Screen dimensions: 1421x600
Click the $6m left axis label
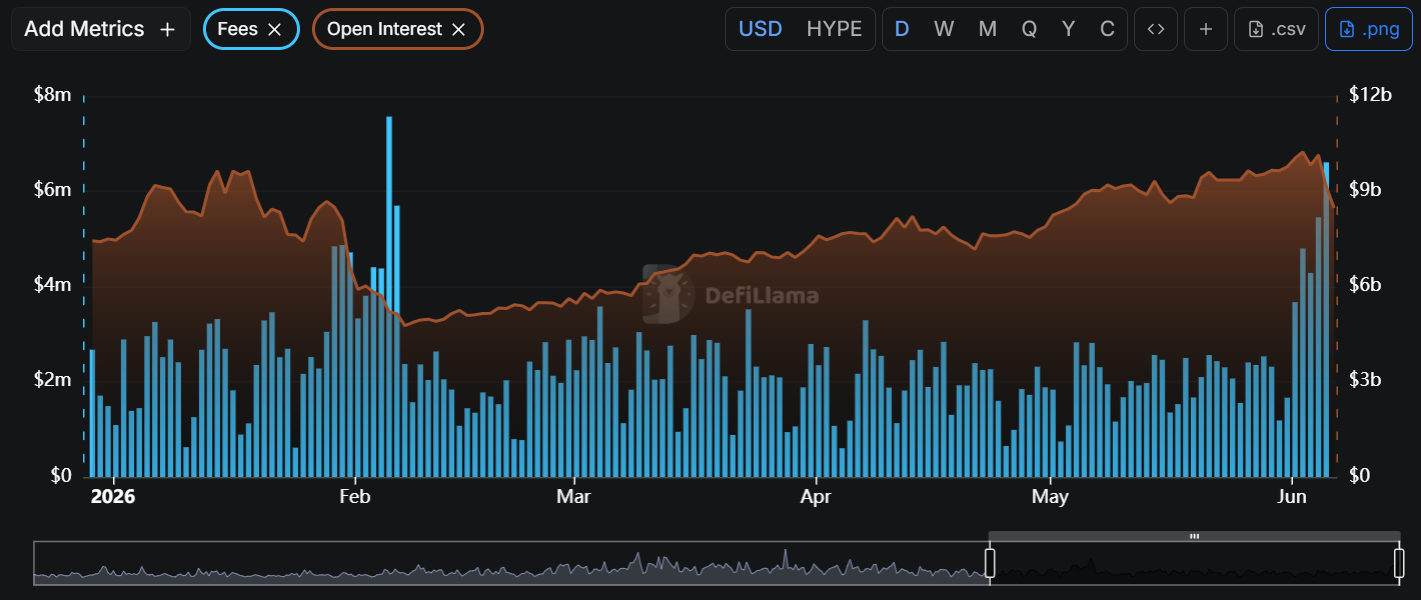[53, 190]
